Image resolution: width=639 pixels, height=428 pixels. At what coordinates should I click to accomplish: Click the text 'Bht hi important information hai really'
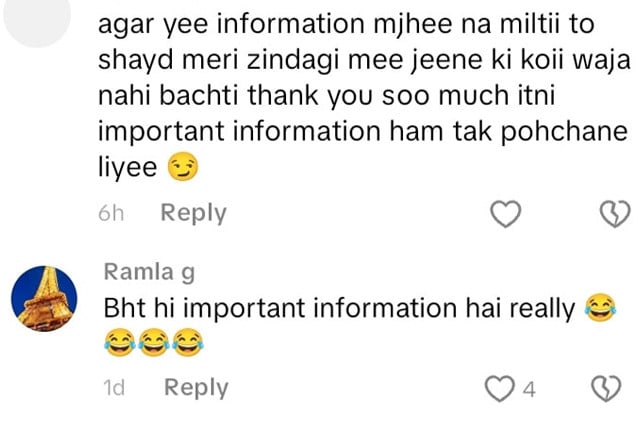pyautogui.click(x=339, y=308)
